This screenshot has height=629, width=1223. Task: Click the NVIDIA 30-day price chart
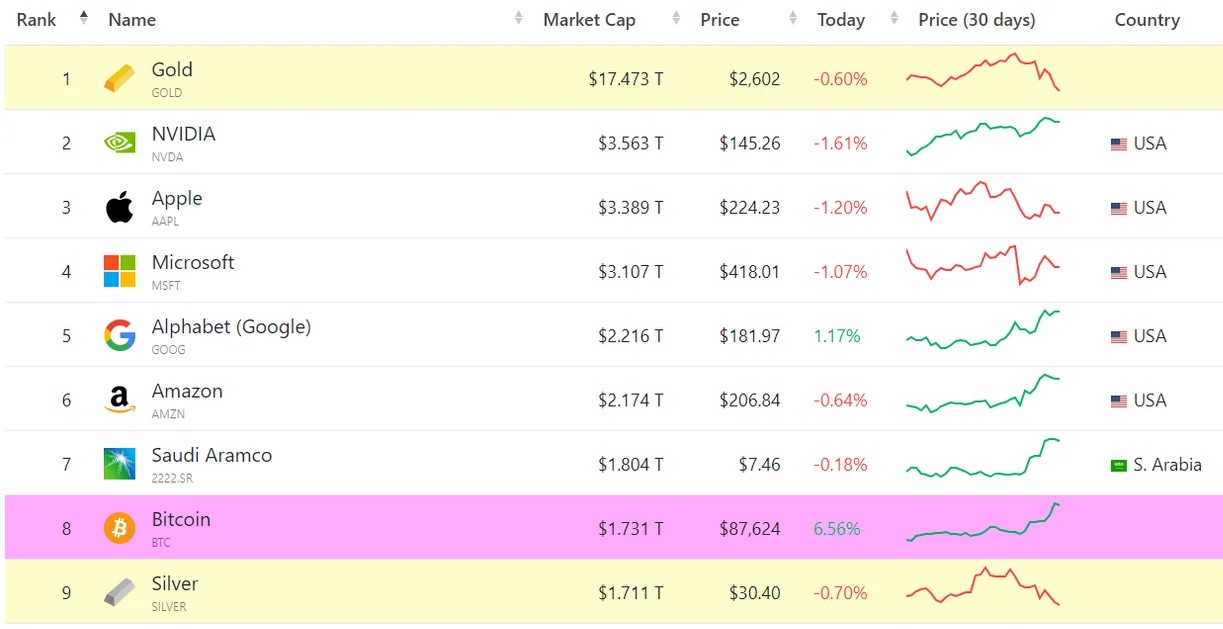982,136
